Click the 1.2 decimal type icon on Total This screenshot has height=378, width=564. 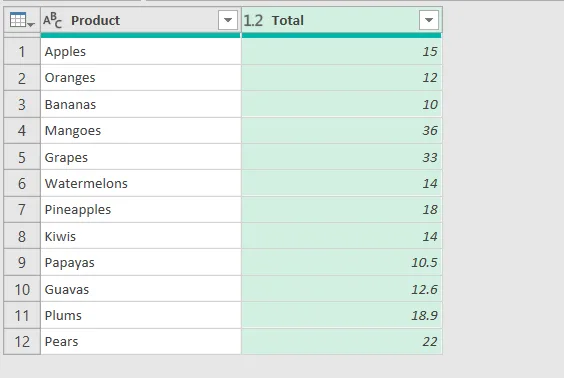point(253,21)
